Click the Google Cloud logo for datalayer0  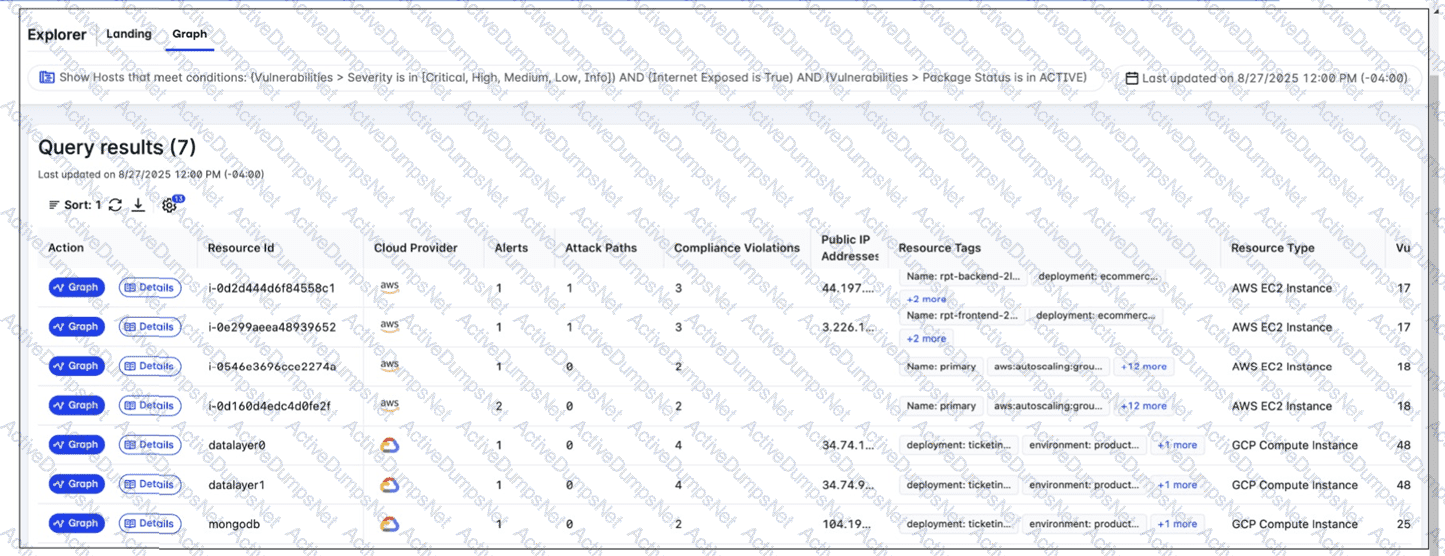pyautogui.click(x=389, y=445)
